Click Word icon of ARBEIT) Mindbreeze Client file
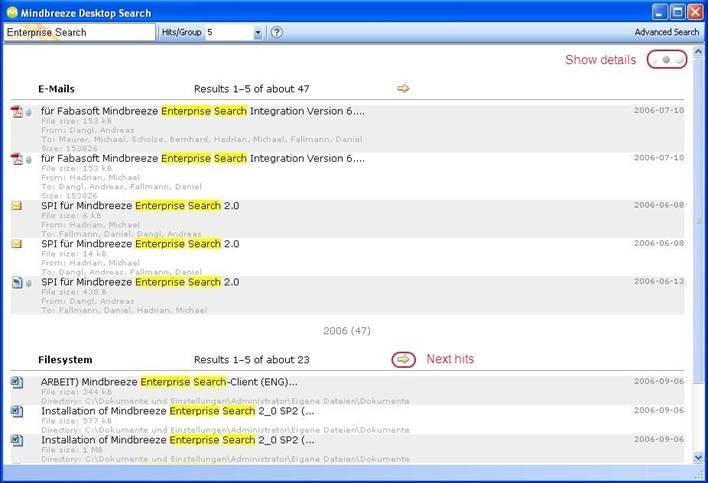Screen dimensions: 708x483 coord(17,382)
